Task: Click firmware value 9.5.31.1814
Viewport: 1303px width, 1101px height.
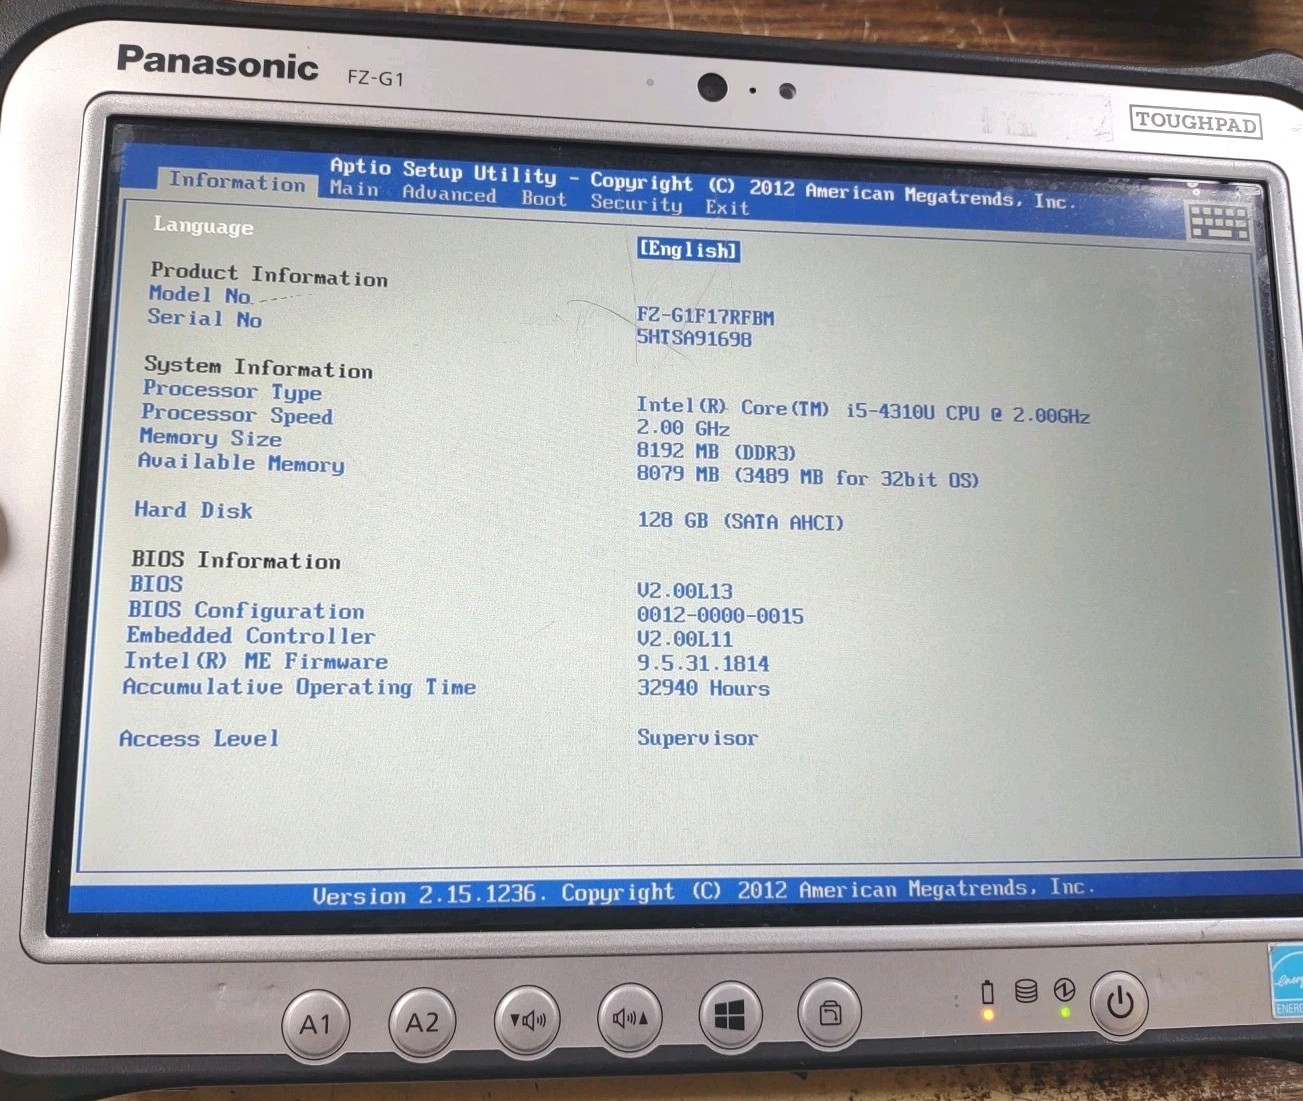Action: point(703,664)
